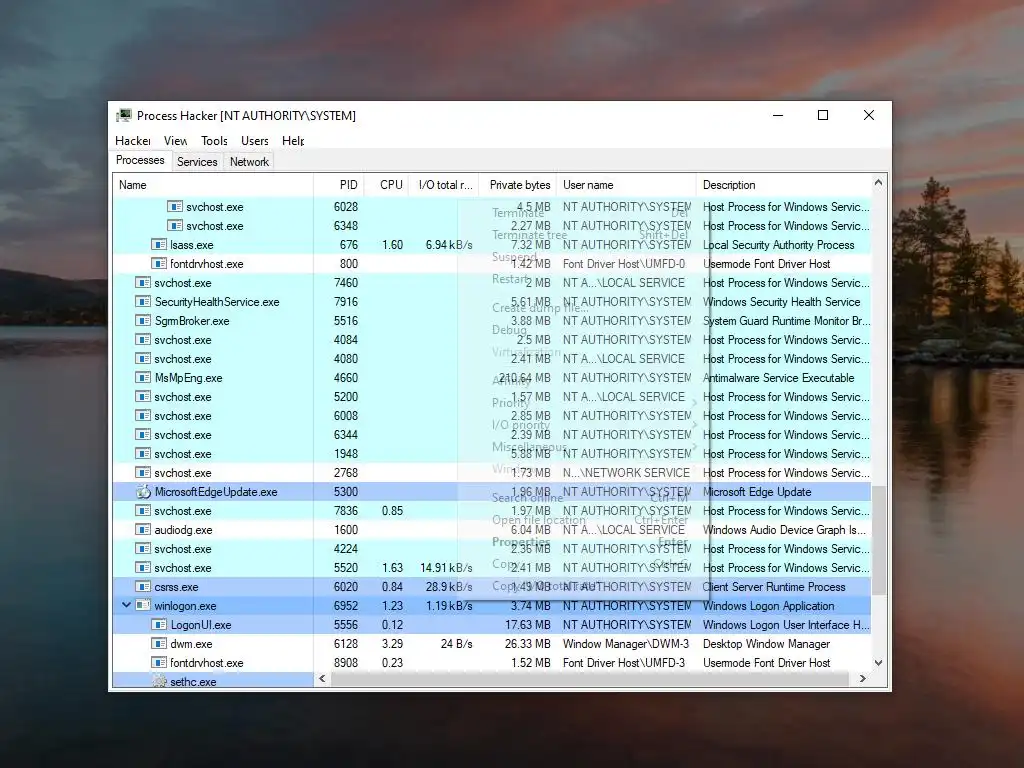Click the dwm.exe process icon
The height and width of the screenshot is (768, 1024).
[x=159, y=643]
